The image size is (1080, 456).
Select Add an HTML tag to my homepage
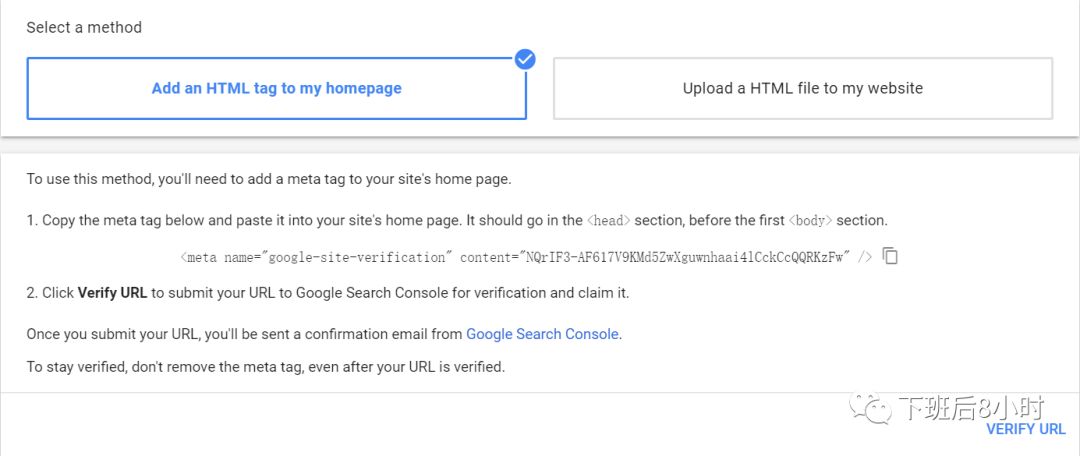tap(276, 88)
